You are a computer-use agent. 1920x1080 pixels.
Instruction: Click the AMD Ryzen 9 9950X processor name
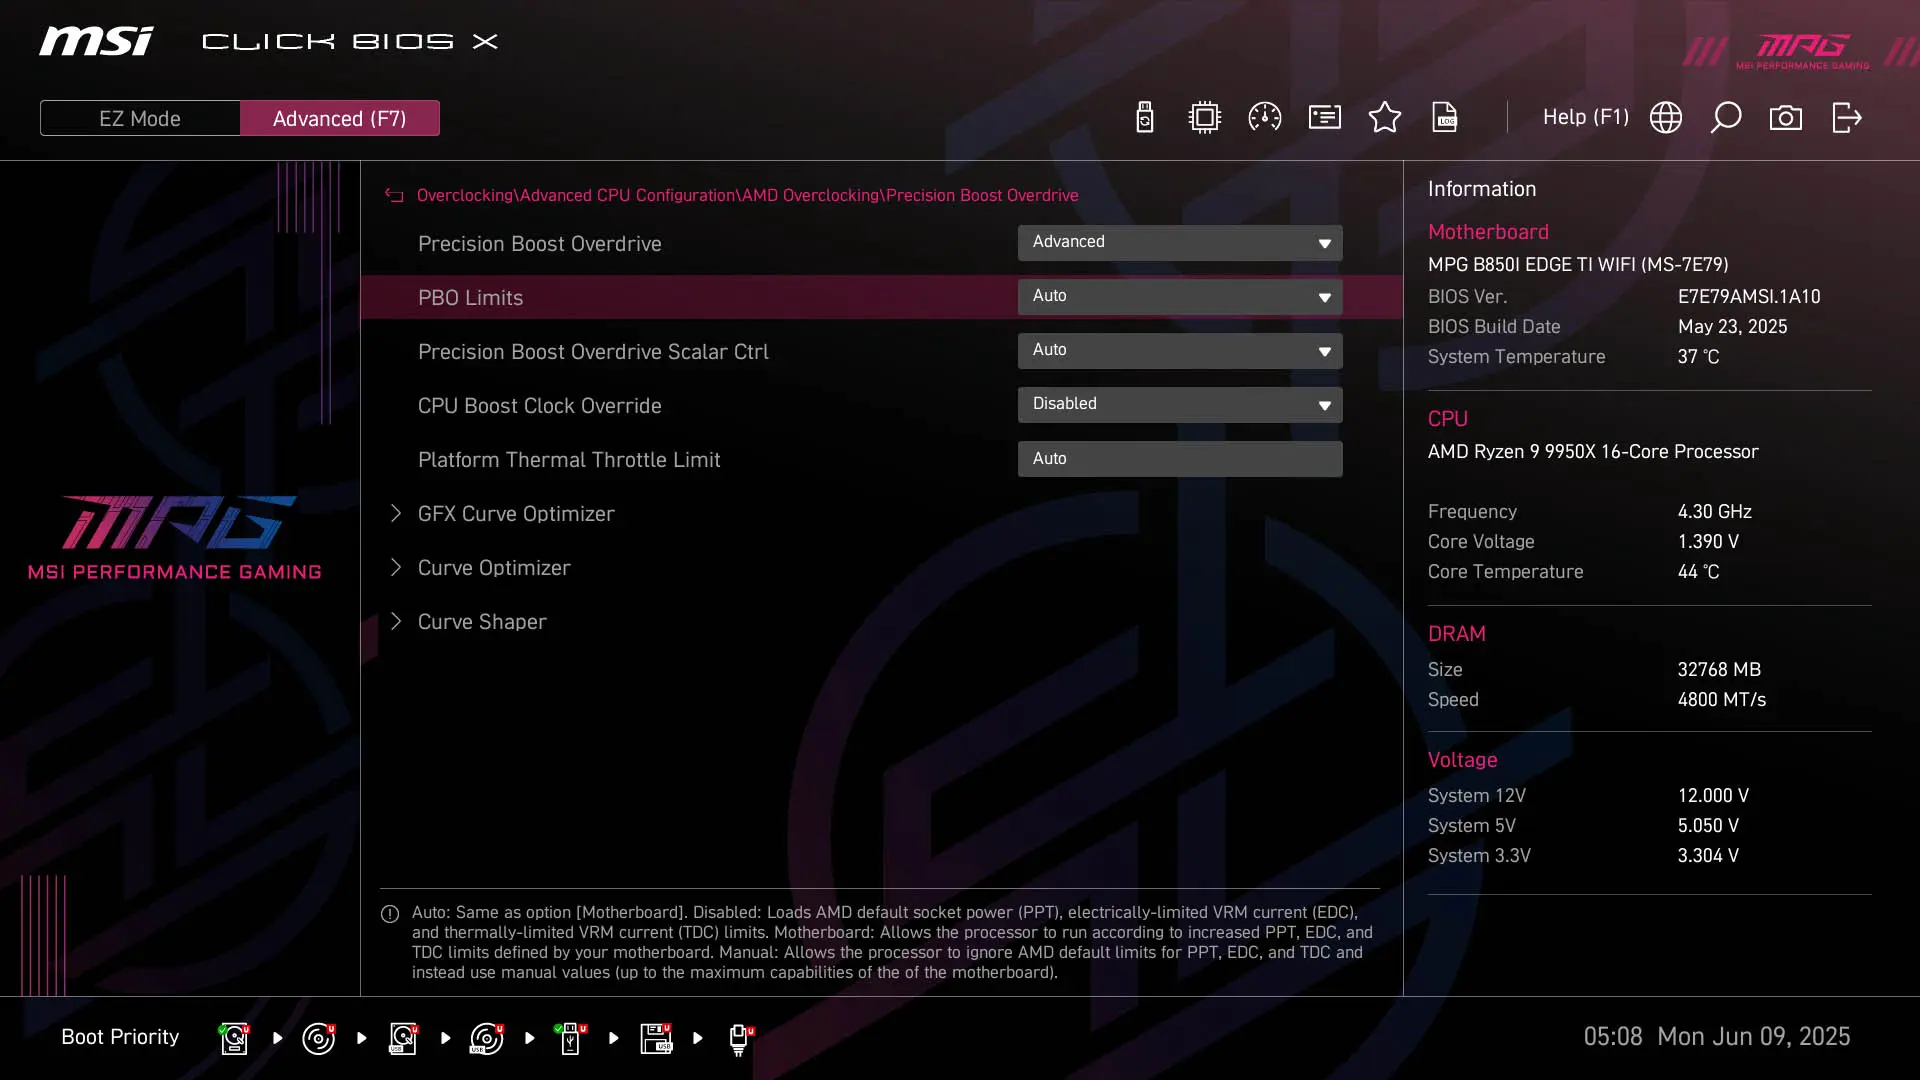coord(1593,451)
